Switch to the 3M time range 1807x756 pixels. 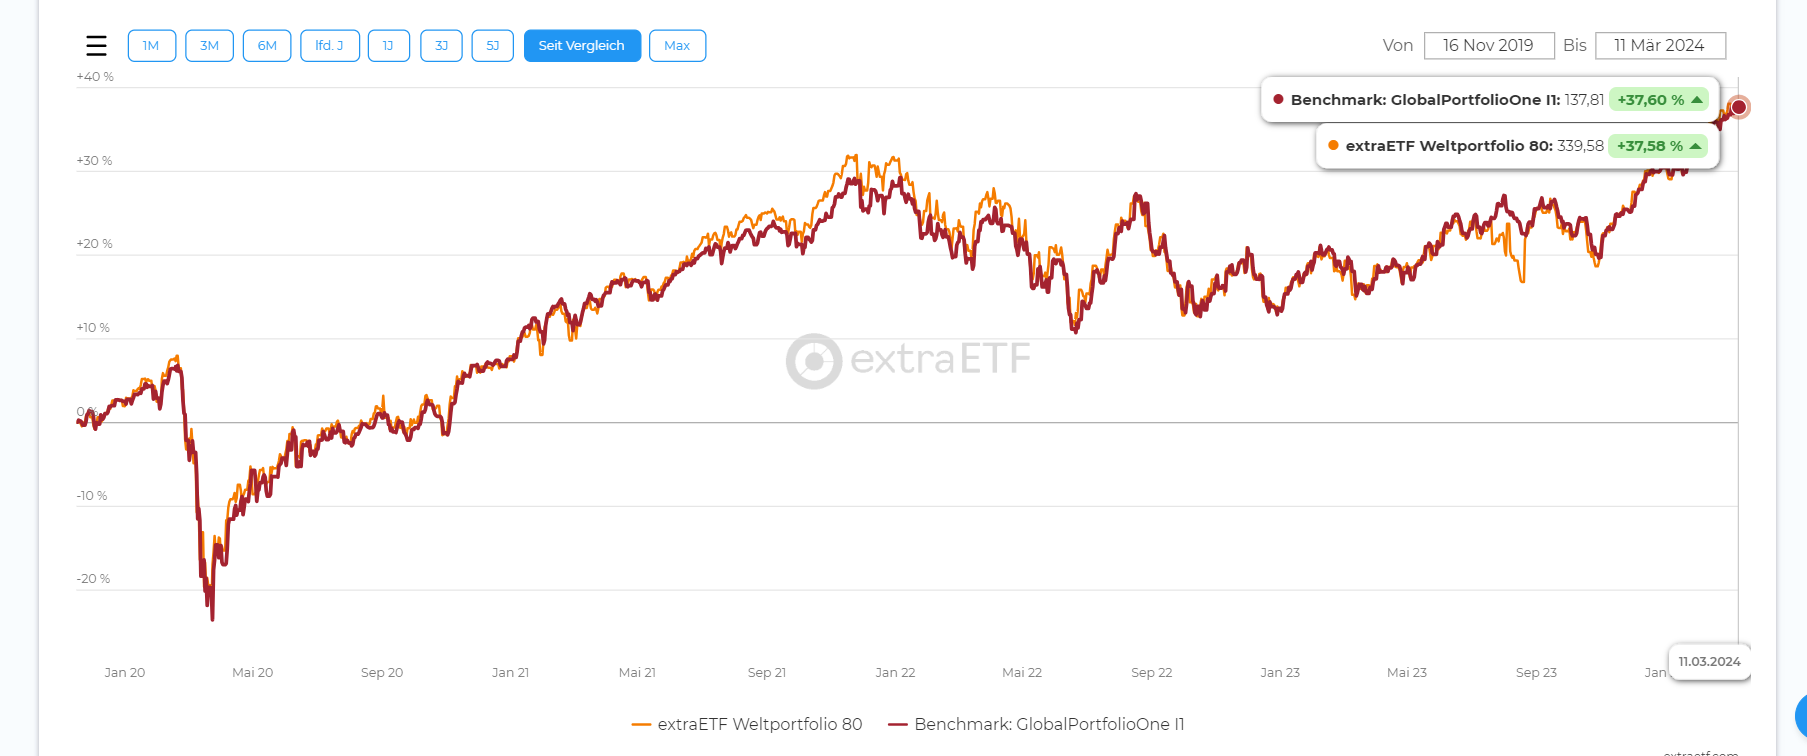[x=209, y=46]
